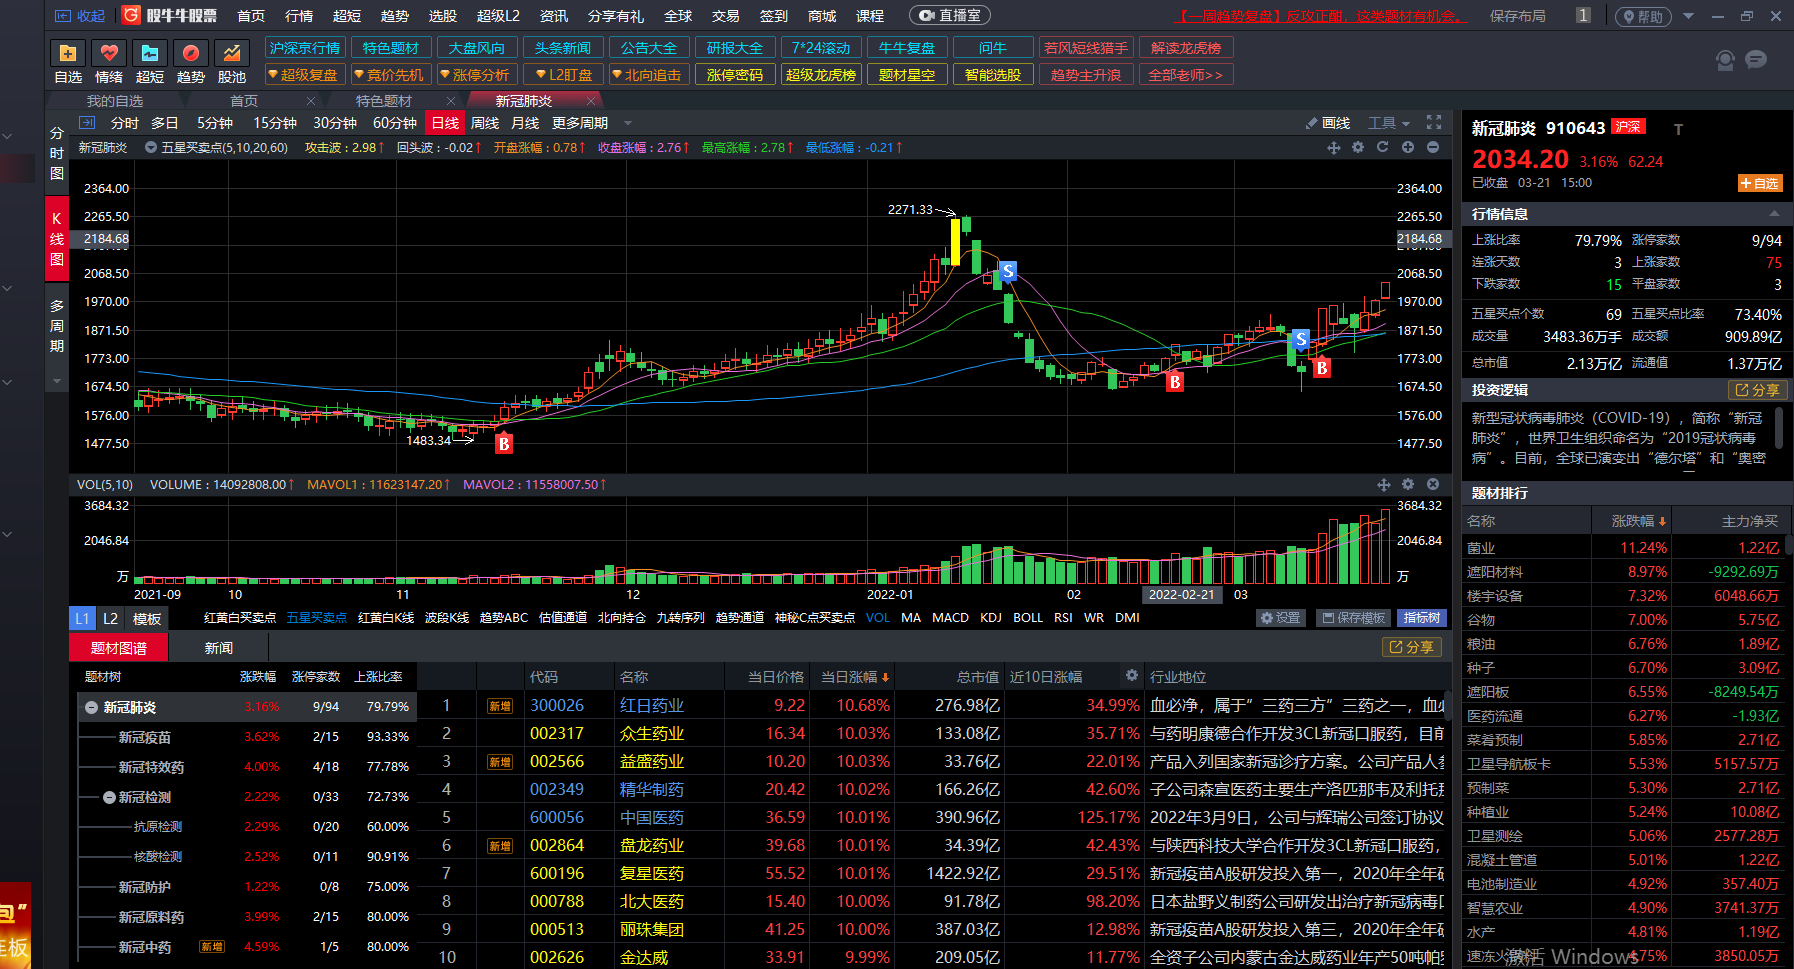The height and width of the screenshot is (969, 1794).
Task: Zoom out K-line chart minus icon
Action: pos(1433,147)
